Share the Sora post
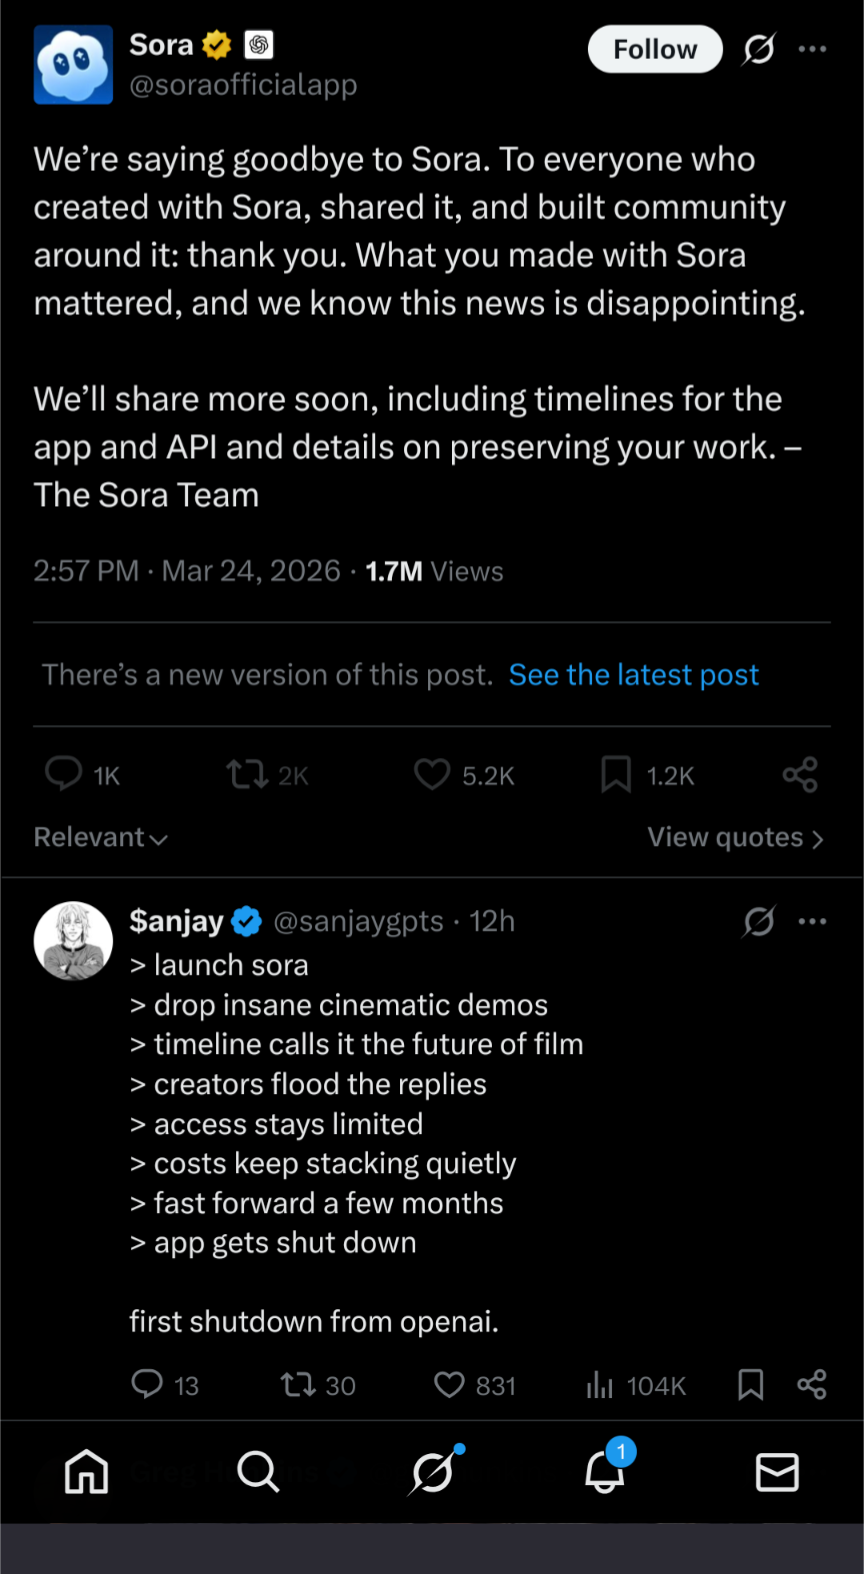This screenshot has height=1574, width=864. 800,774
